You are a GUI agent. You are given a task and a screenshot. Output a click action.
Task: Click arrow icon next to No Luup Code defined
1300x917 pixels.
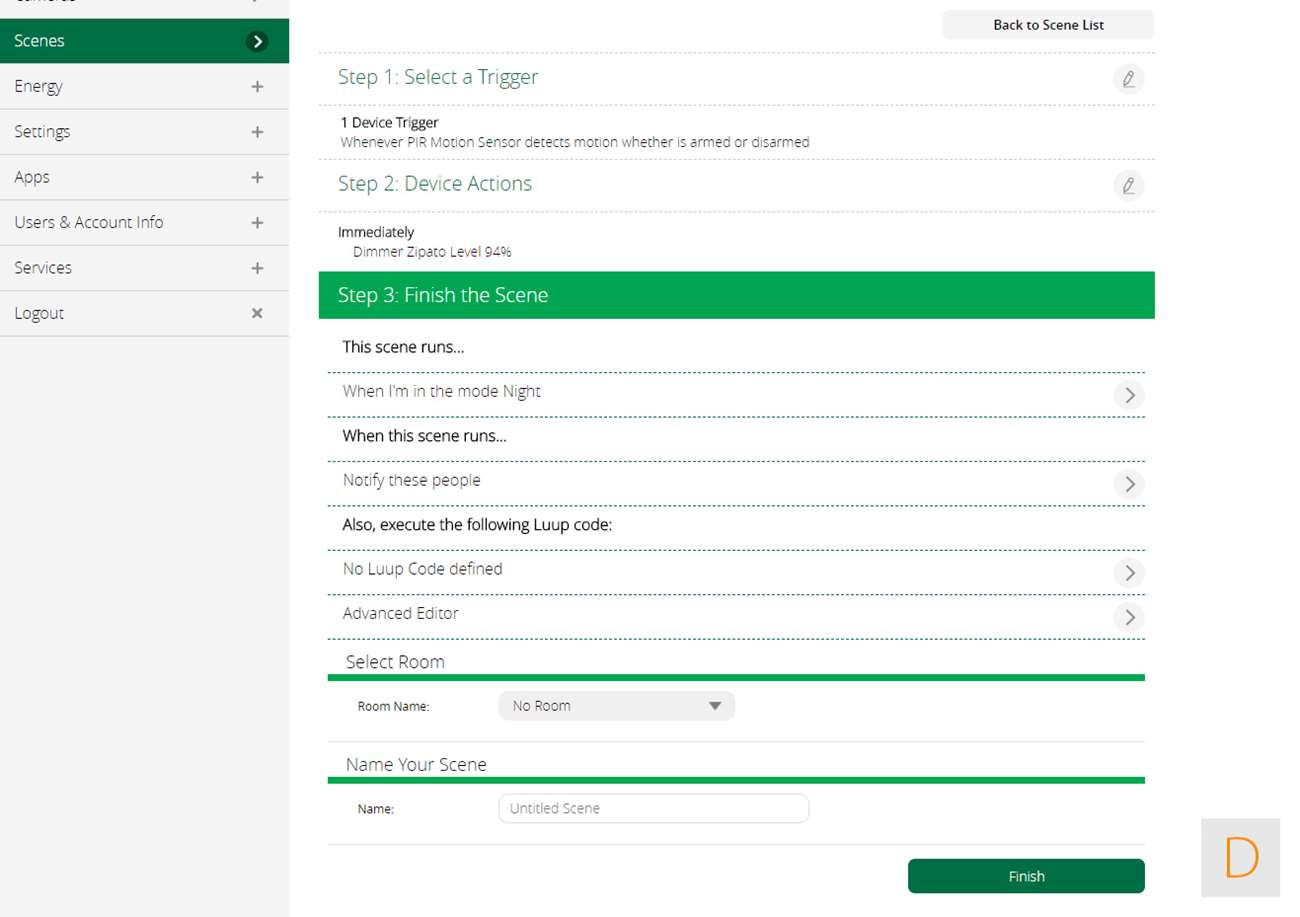pyautogui.click(x=1129, y=573)
